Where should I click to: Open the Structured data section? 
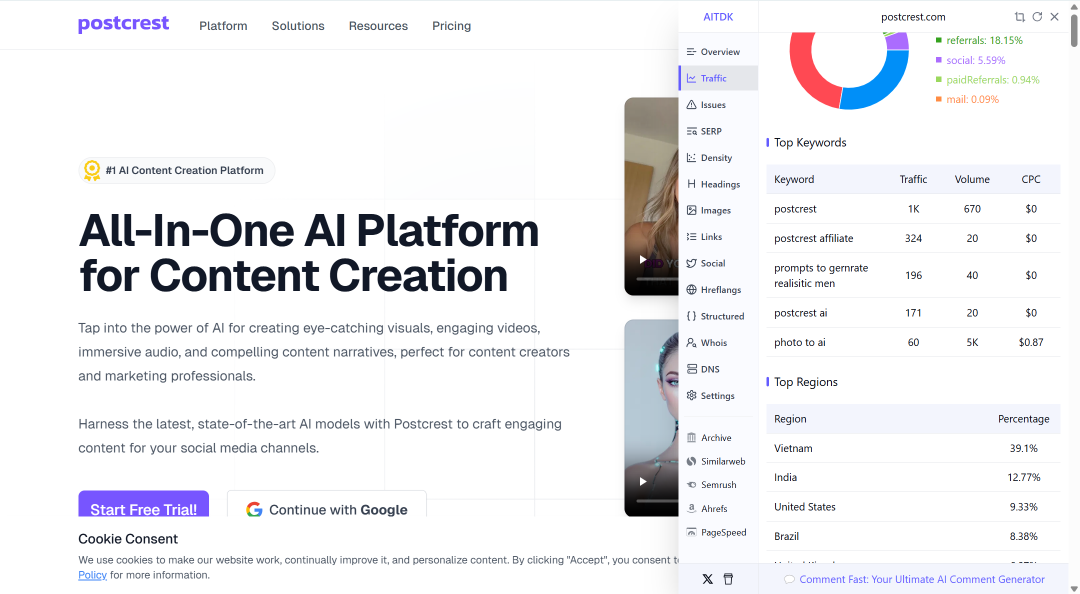(718, 316)
